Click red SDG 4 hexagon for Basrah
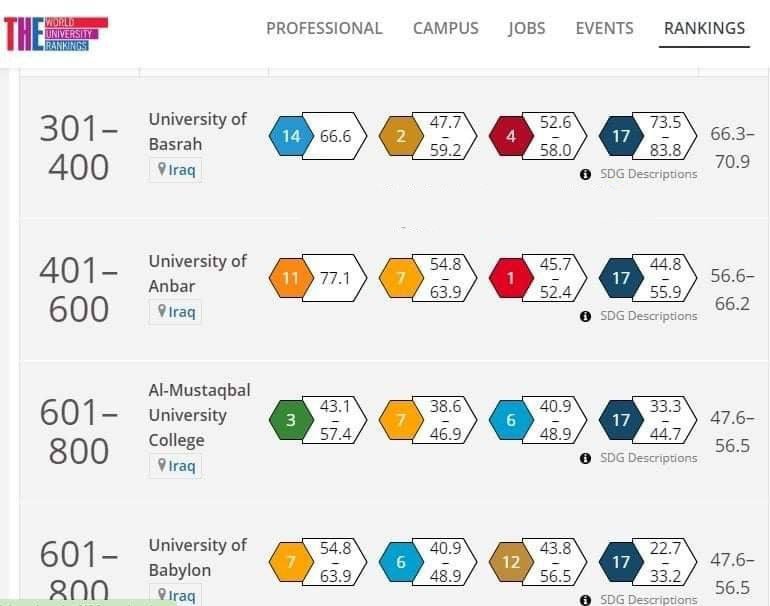The image size is (770, 606). point(511,137)
